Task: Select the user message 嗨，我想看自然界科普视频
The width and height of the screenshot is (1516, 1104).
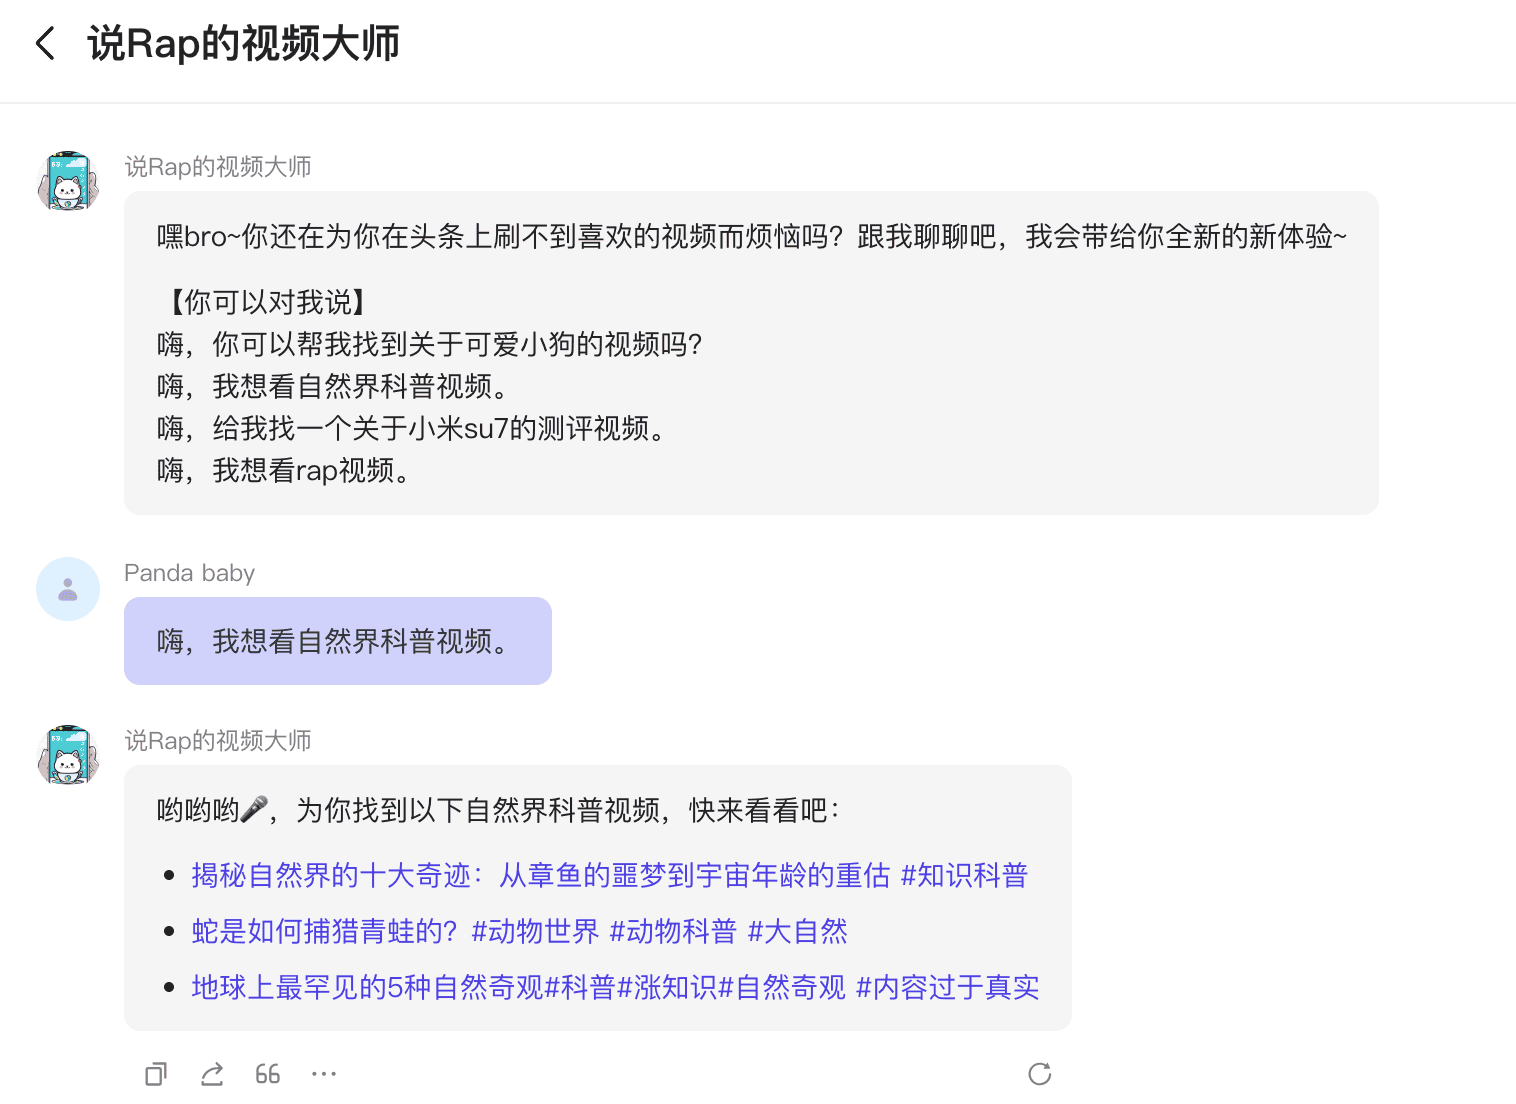Action: coord(337,641)
